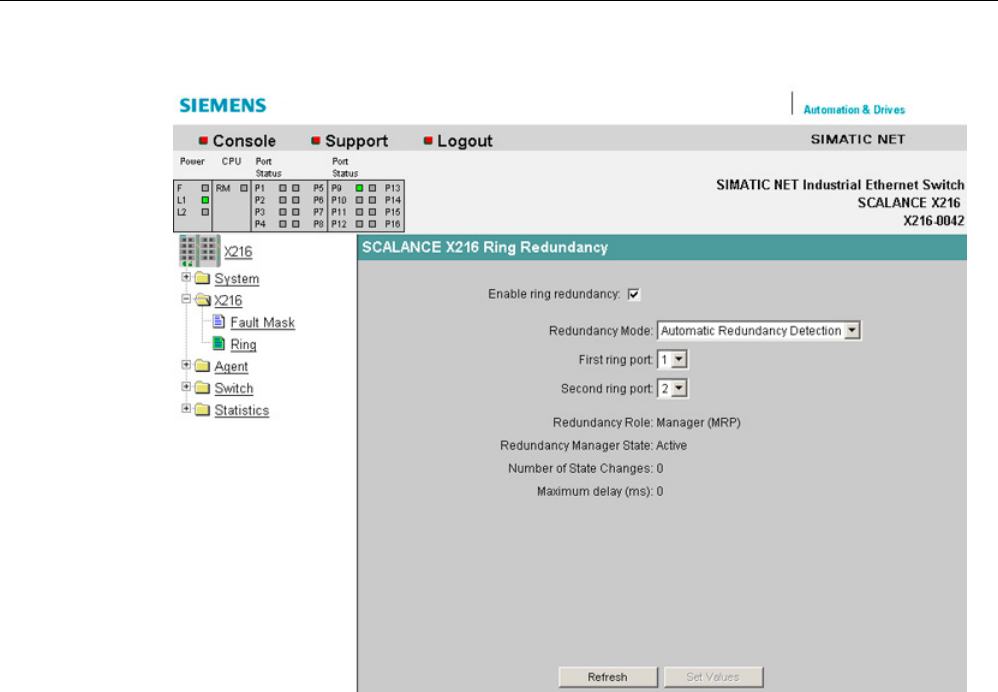
Task: Open the System folder link
Action: 236,279
